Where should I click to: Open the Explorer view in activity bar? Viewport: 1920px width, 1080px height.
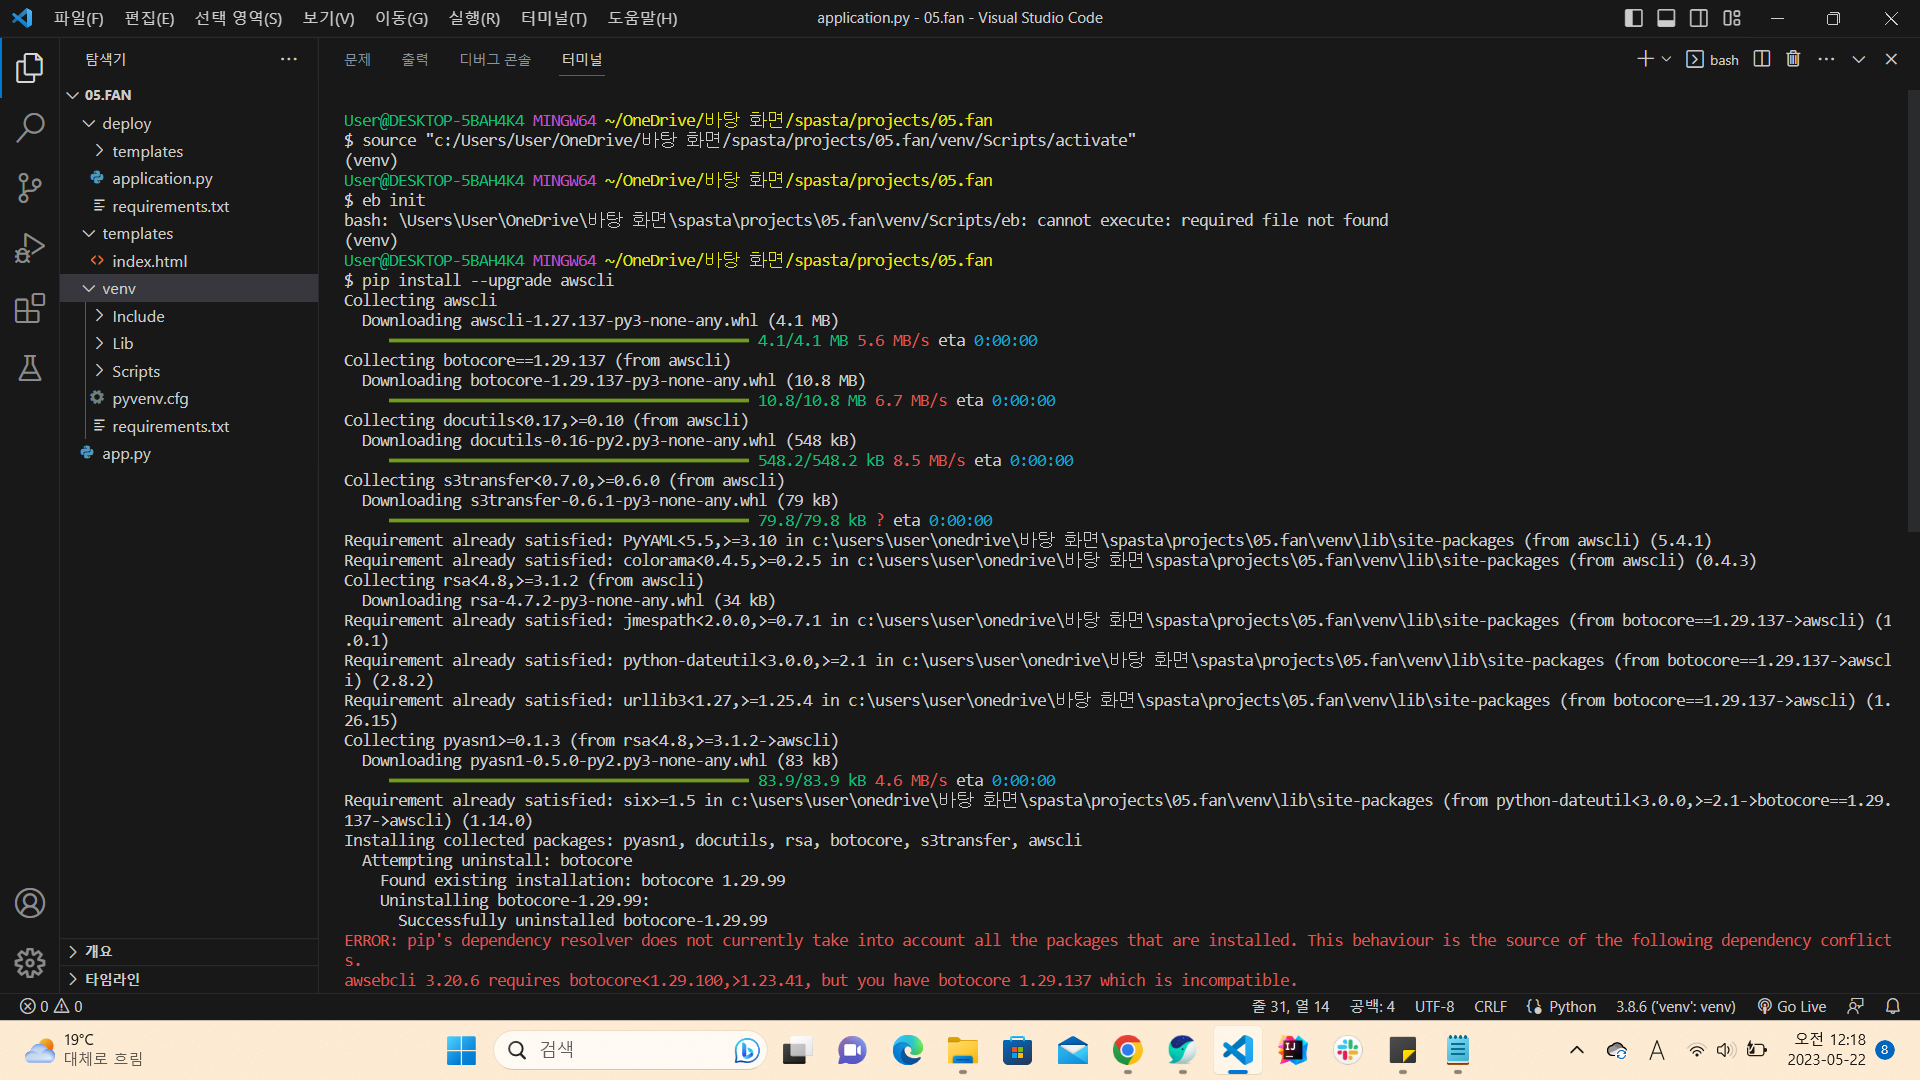(x=30, y=68)
